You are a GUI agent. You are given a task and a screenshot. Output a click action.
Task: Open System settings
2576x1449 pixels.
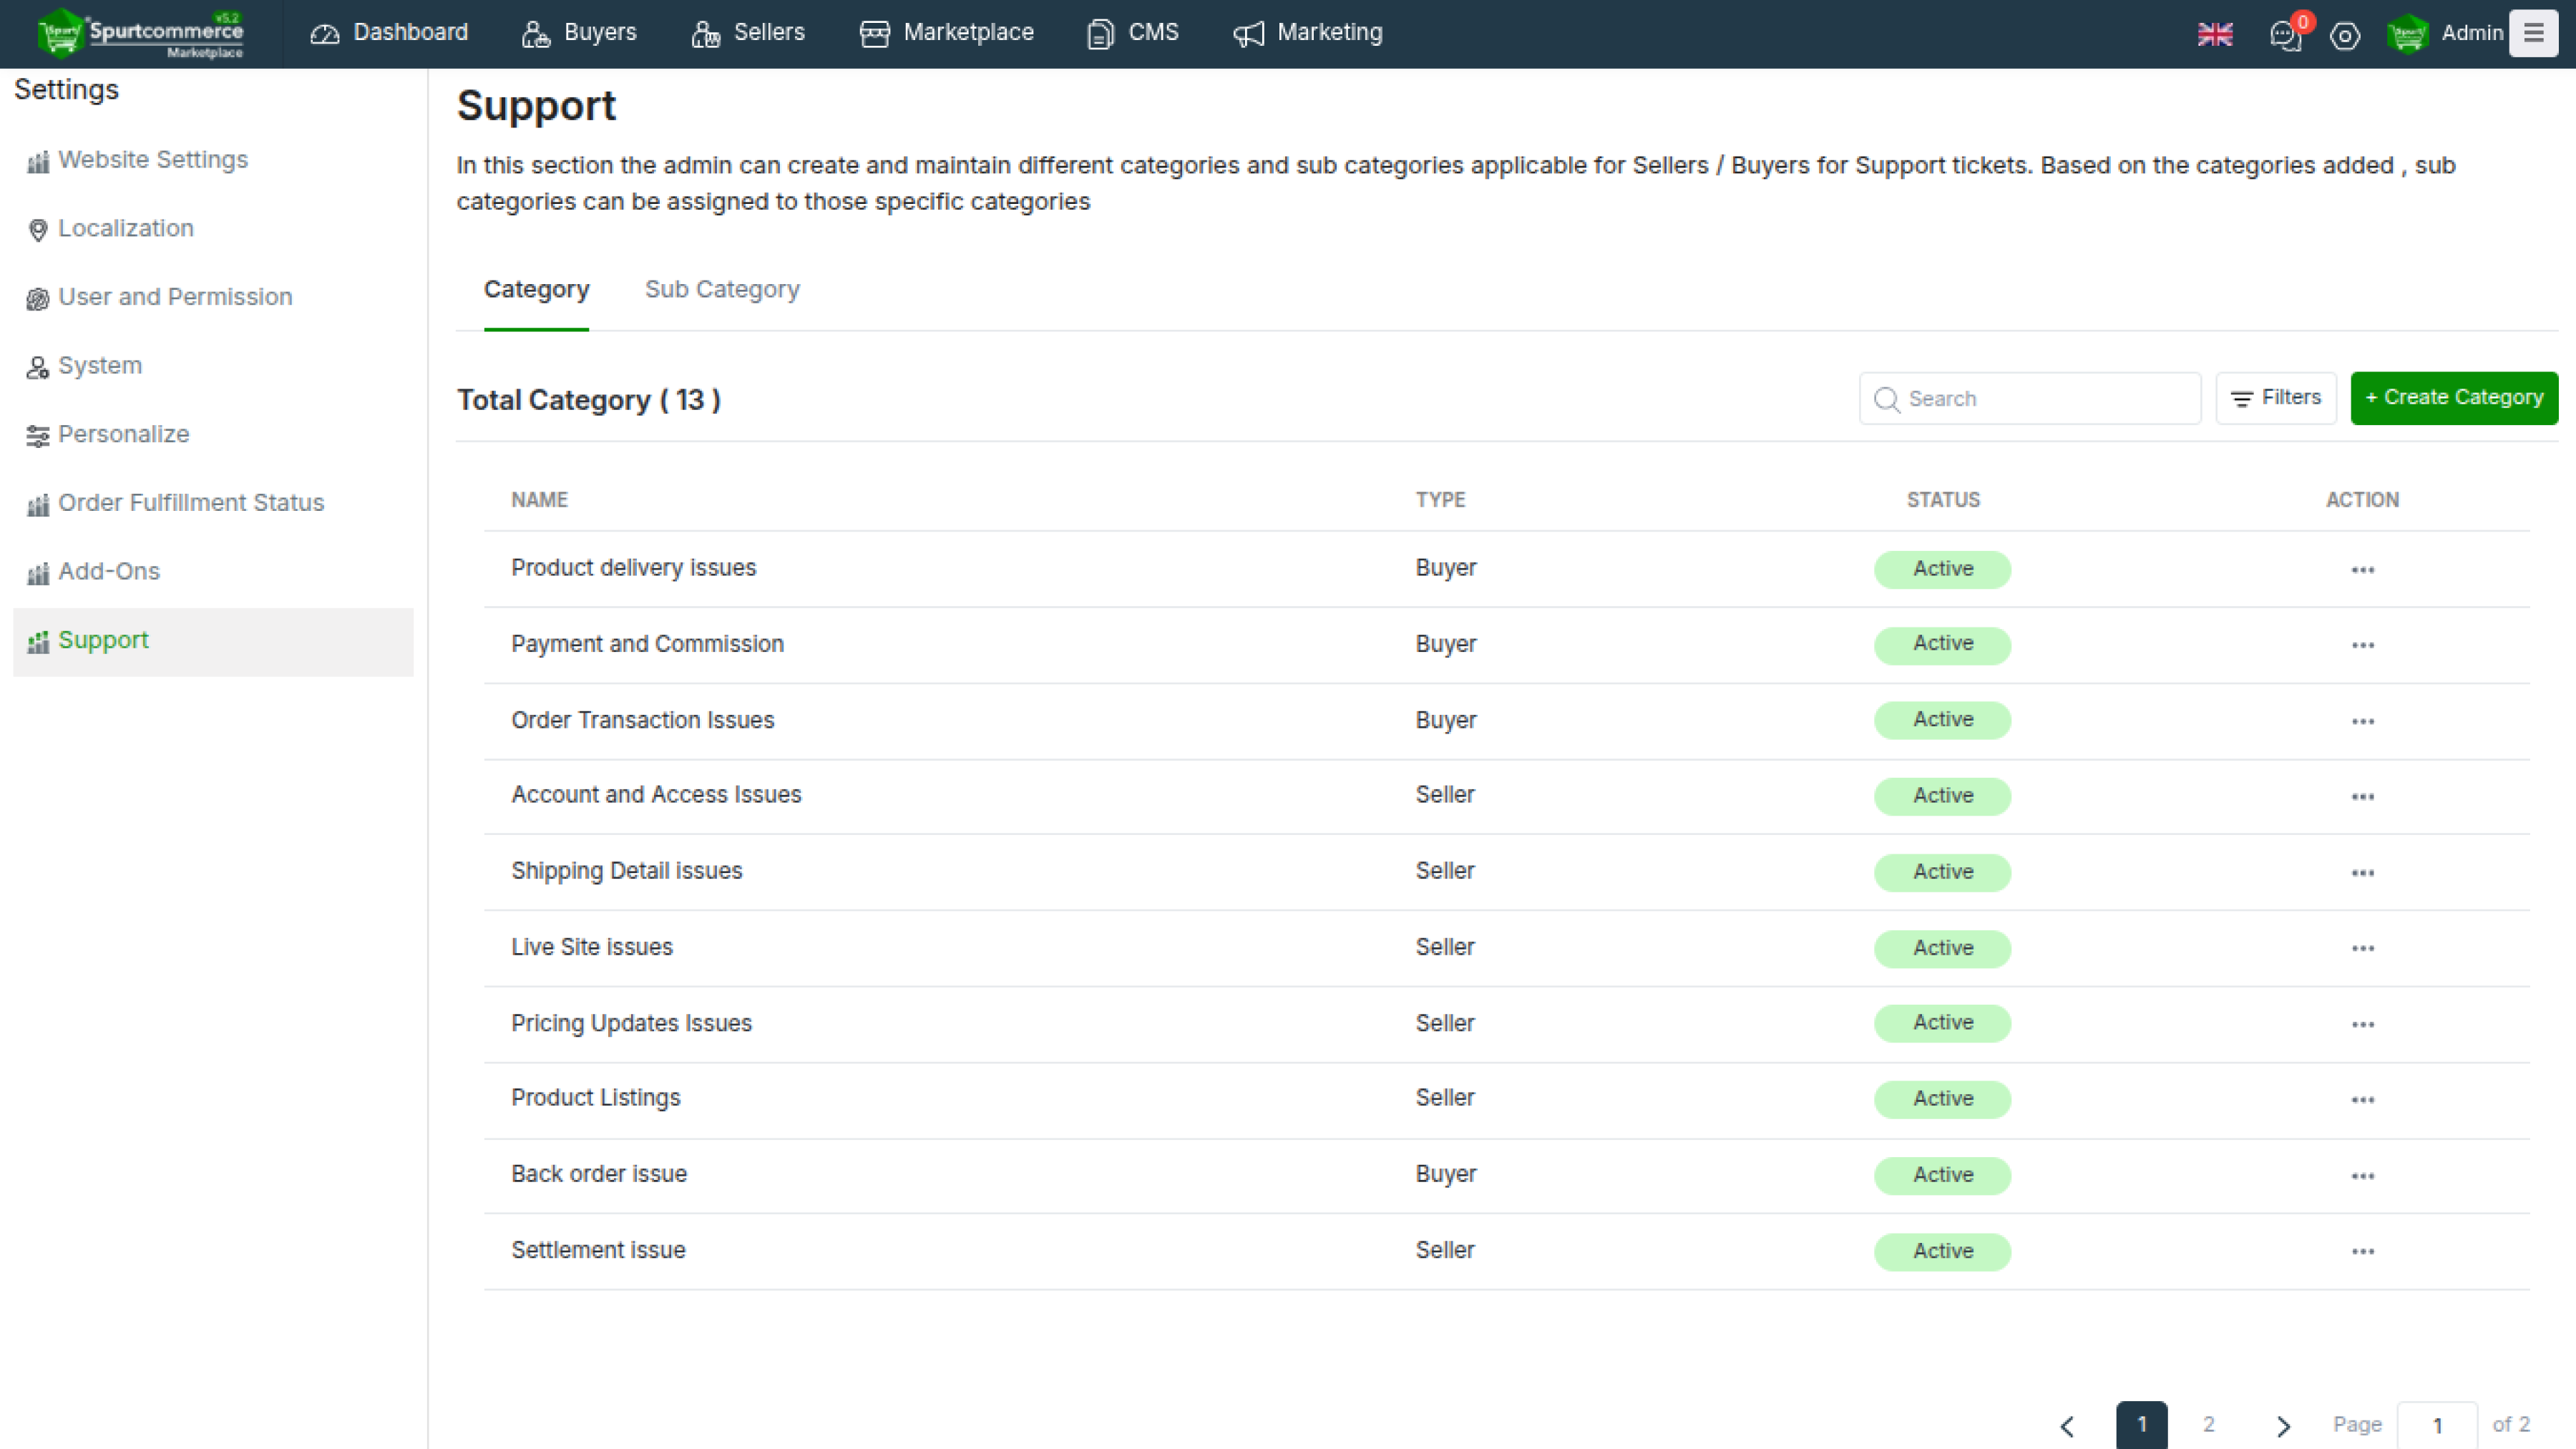pyautogui.click(x=100, y=366)
